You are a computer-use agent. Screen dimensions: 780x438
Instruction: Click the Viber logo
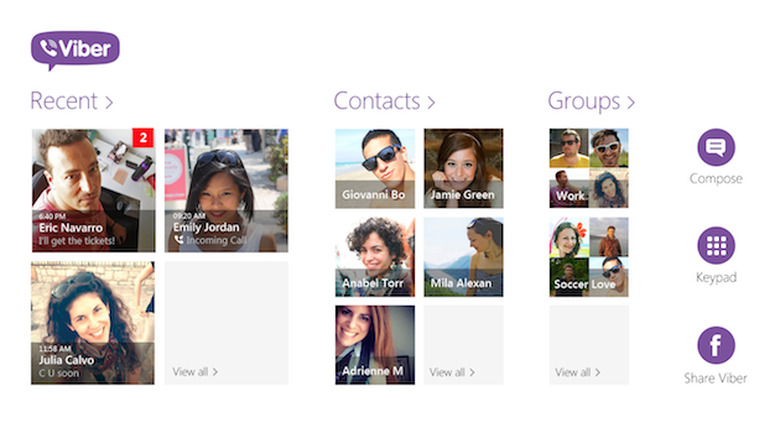(75, 49)
